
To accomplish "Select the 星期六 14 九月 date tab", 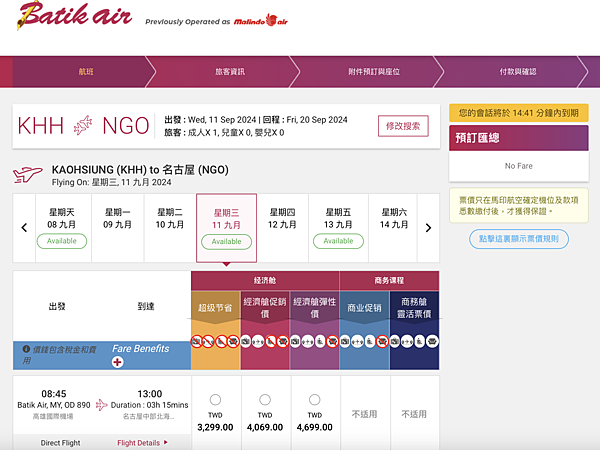I will [394, 228].
